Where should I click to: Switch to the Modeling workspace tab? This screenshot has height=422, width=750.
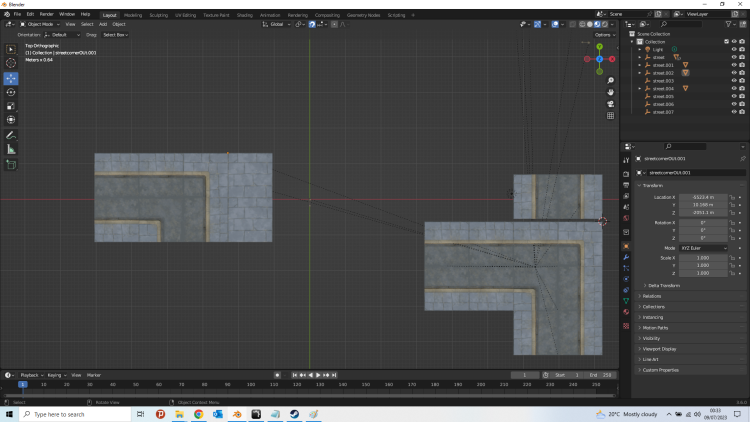[132, 15]
